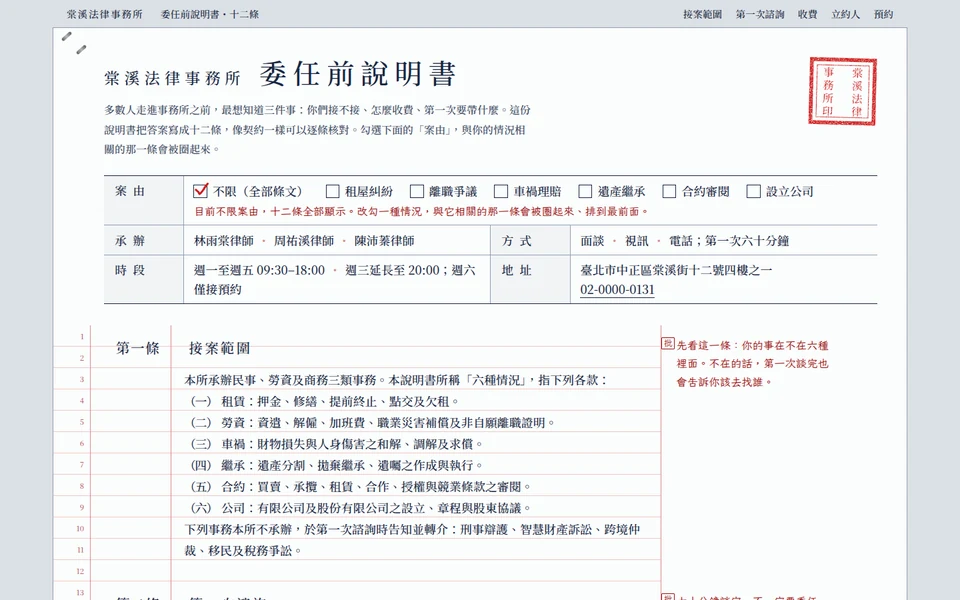Click lawyer name 陳沛蓁律師
Image resolution: width=960 pixels, height=600 pixels.
coord(384,241)
